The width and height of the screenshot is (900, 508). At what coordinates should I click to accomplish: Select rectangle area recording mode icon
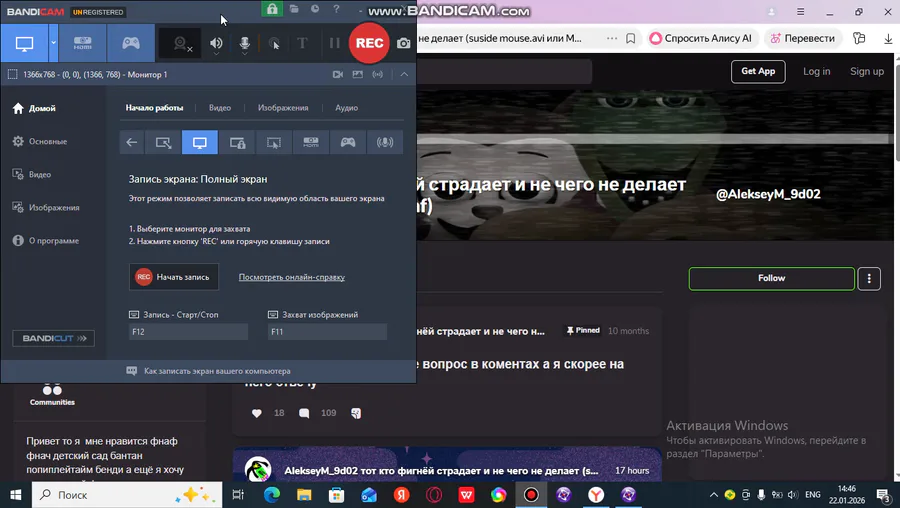[163, 142]
